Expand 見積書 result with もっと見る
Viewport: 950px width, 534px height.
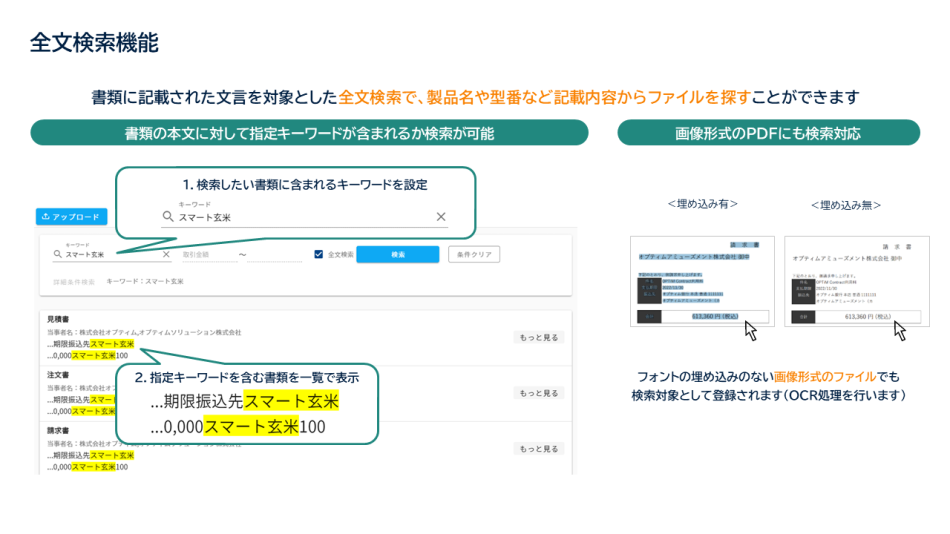540,337
